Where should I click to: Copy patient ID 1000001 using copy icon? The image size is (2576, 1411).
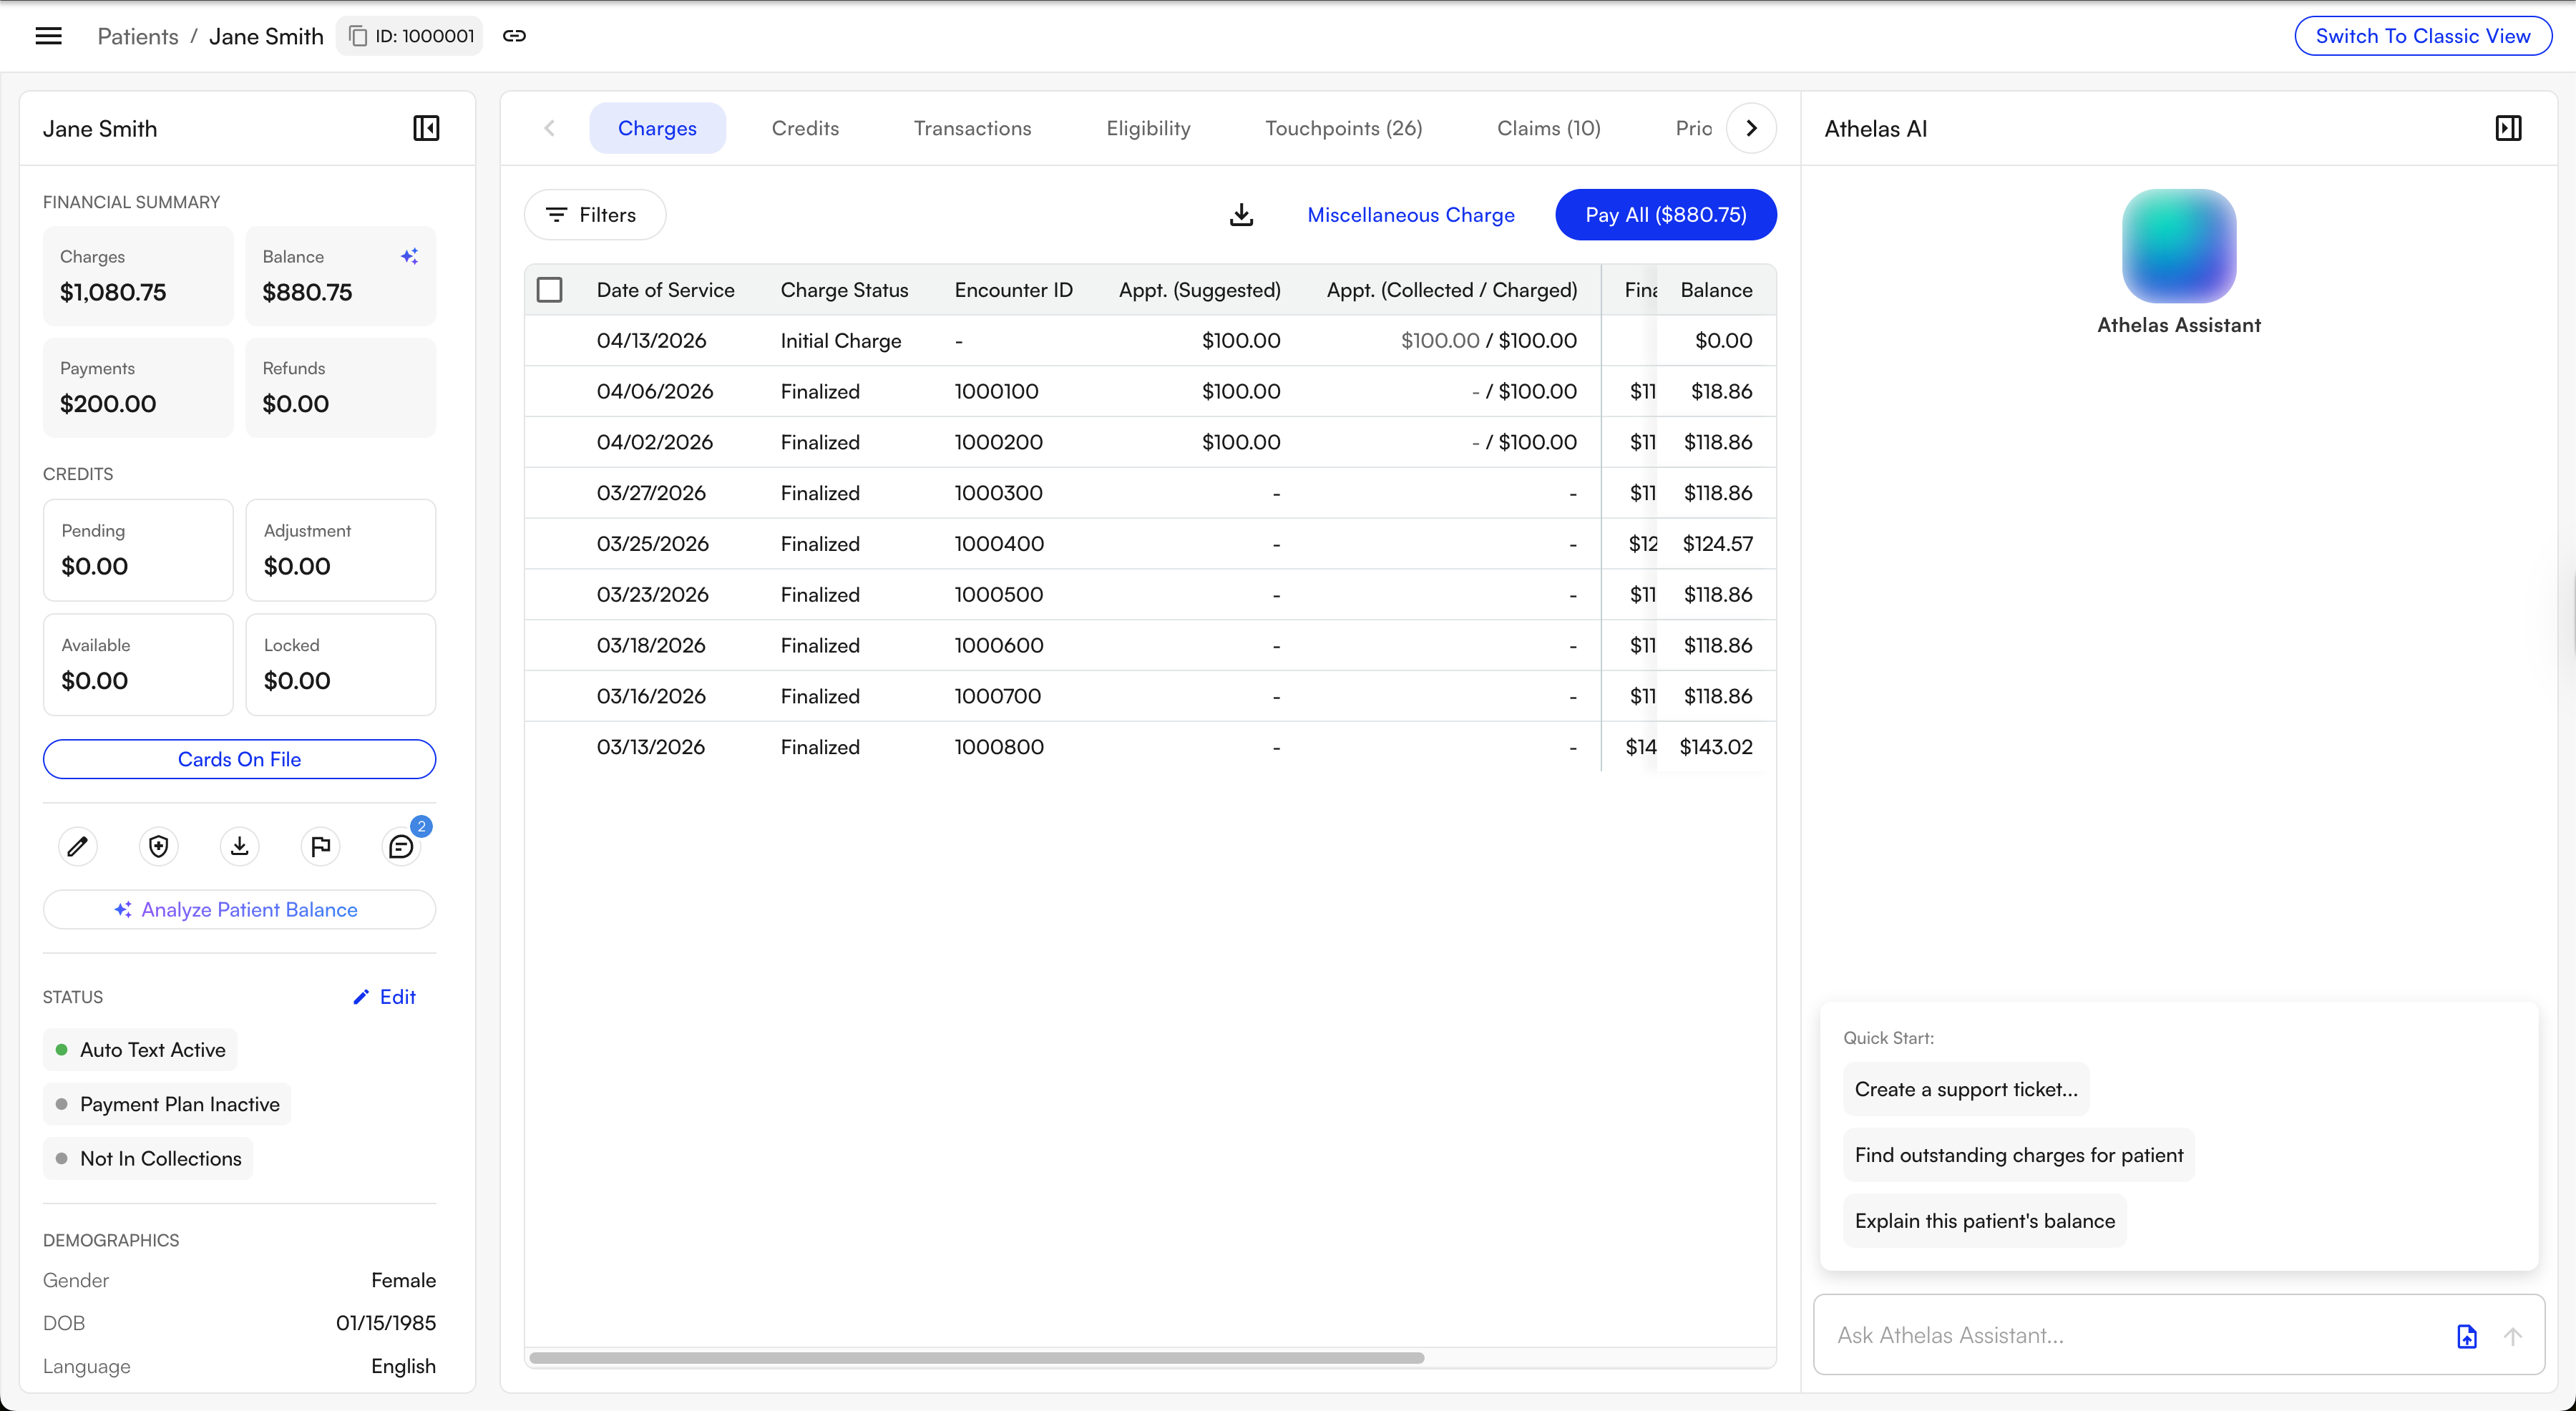[x=358, y=35]
